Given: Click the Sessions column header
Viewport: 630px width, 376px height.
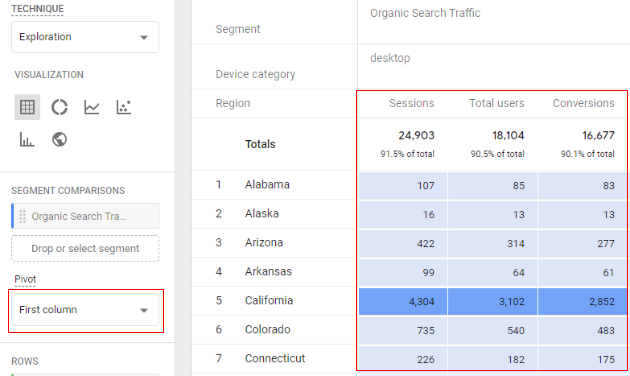Looking at the screenshot, I should 411,103.
